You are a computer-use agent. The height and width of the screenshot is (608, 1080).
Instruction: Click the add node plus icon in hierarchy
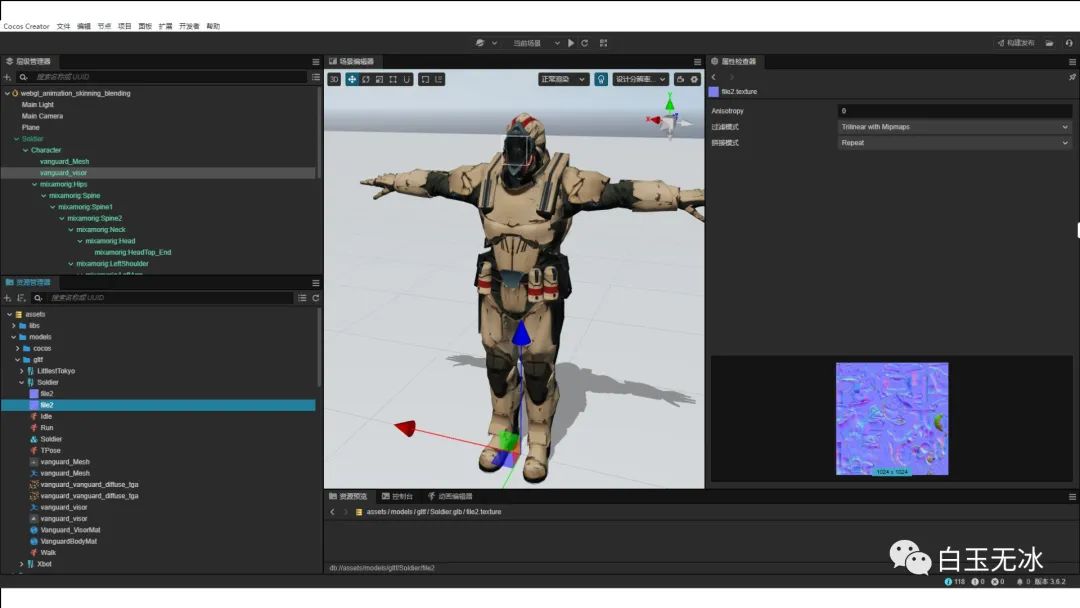pyautogui.click(x=7, y=77)
